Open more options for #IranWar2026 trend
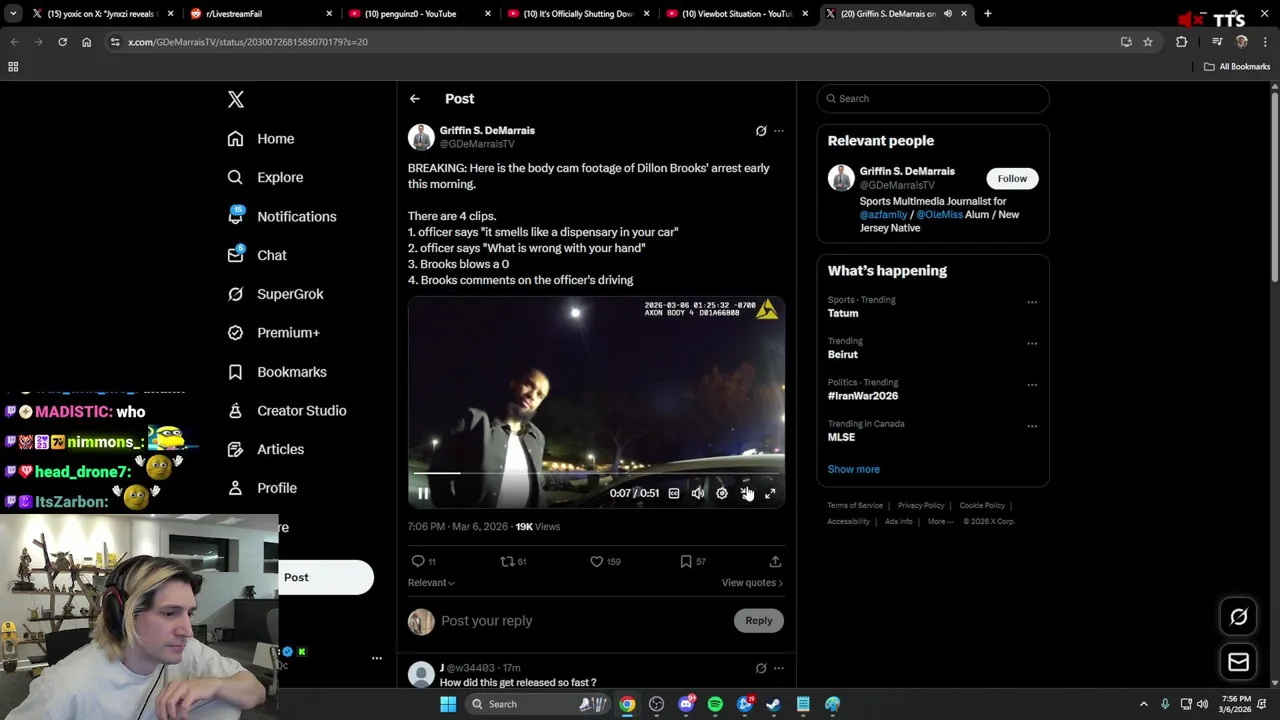Image resolution: width=1280 pixels, height=720 pixels. tap(1032, 385)
